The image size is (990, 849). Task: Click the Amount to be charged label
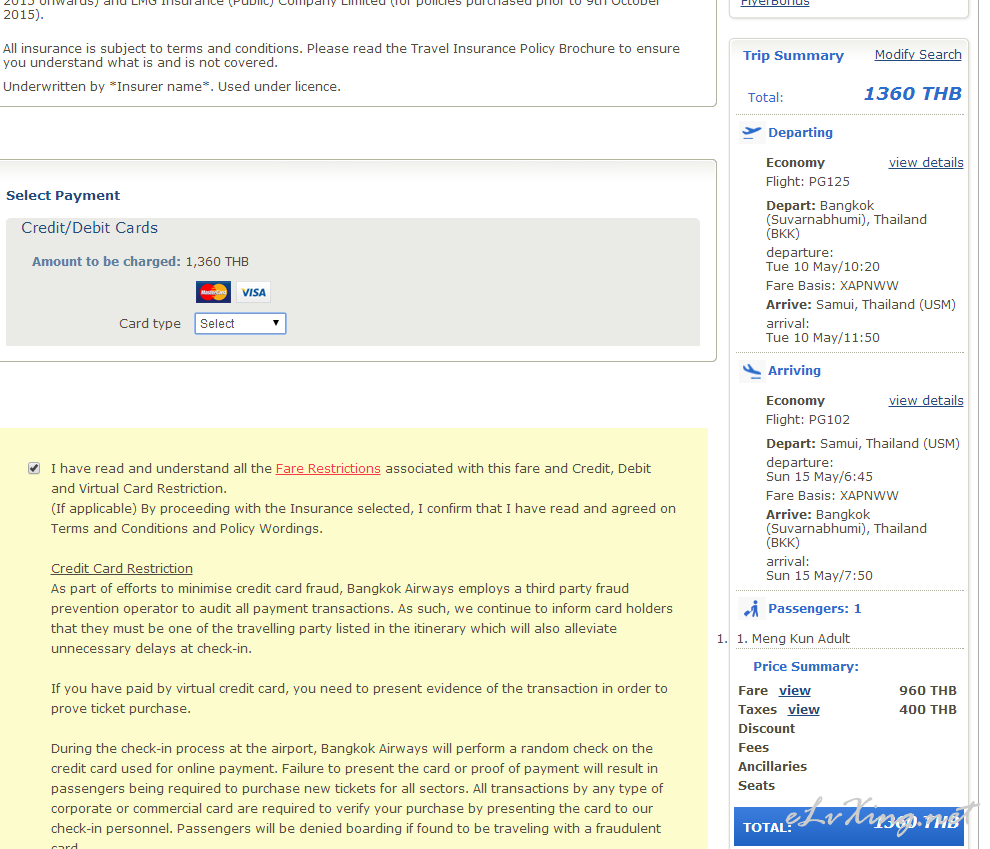coord(107,262)
